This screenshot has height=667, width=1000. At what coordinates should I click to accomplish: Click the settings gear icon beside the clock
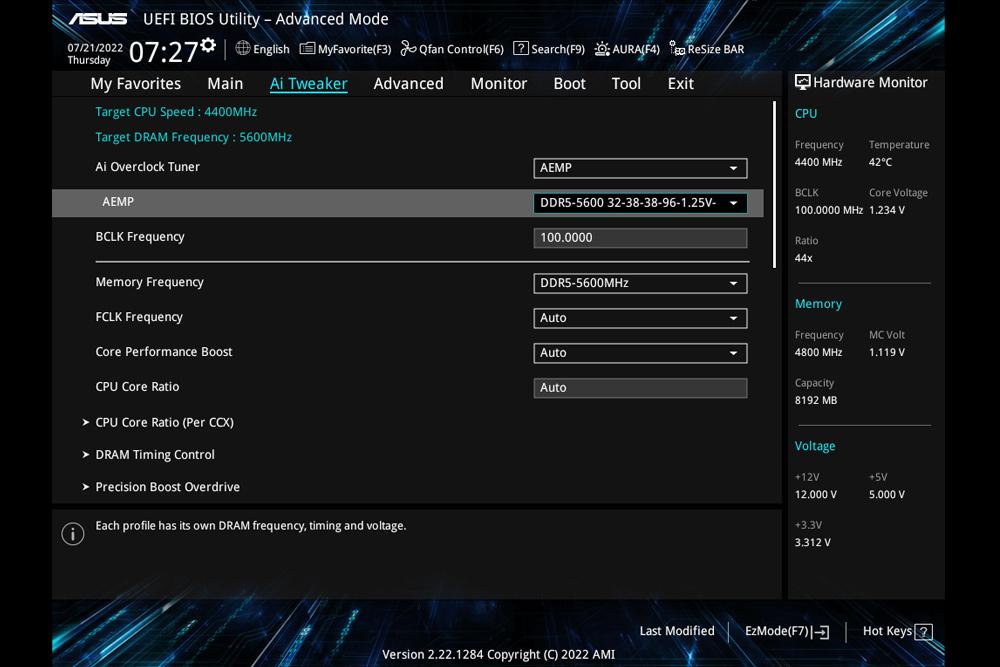(x=208, y=45)
